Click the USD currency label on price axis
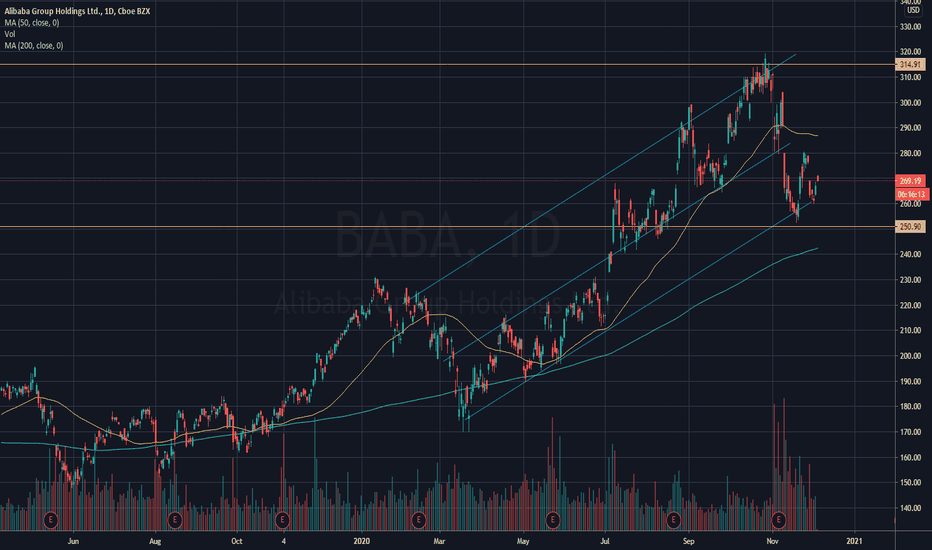932x550 pixels. pos(913,11)
